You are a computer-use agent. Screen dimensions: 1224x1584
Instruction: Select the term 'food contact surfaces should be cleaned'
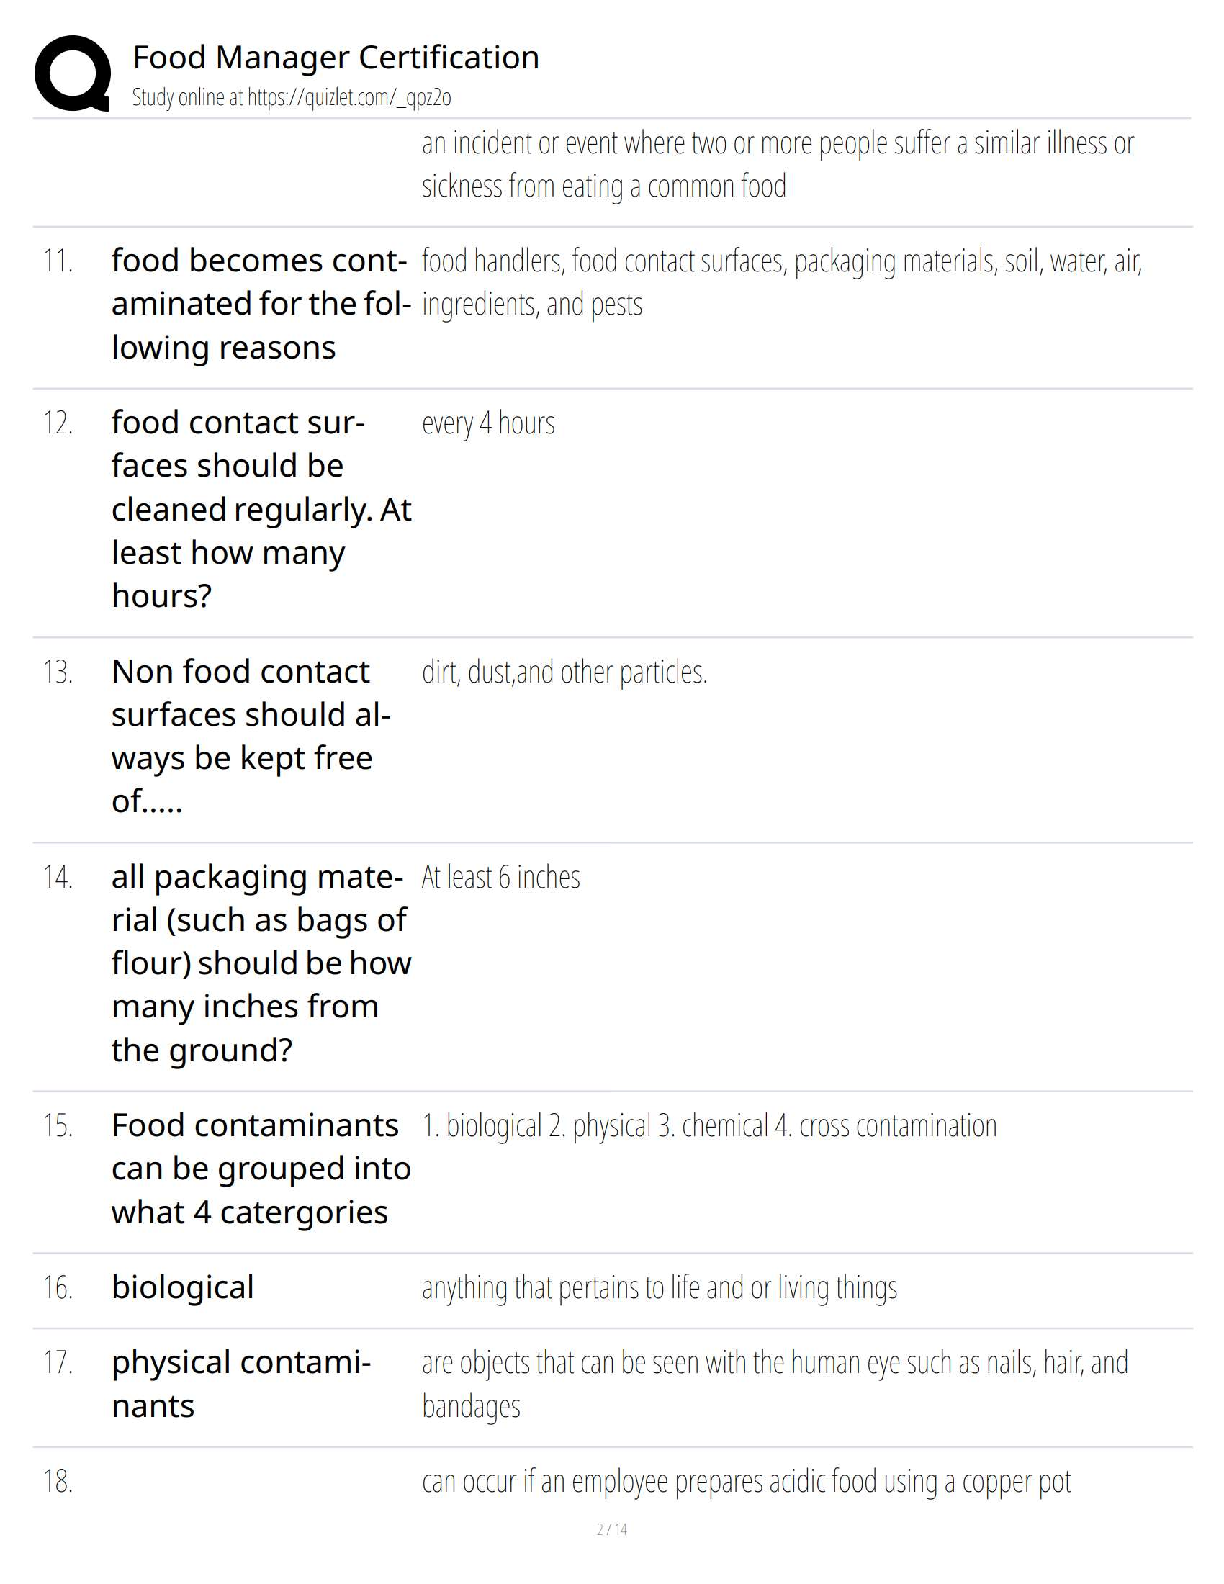click(261, 509)
